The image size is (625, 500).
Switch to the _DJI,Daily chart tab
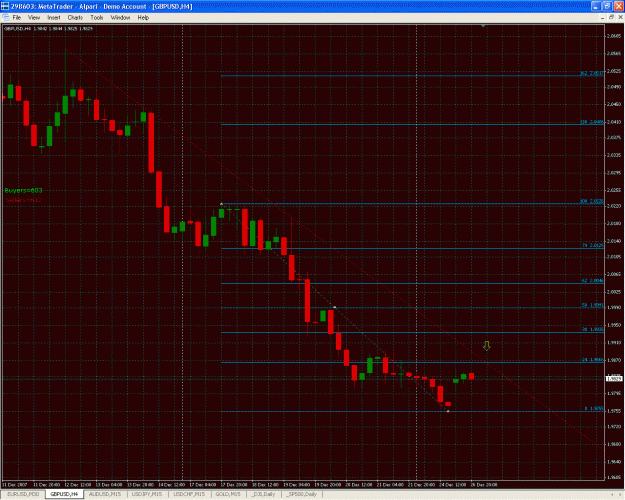pos(263,494)
